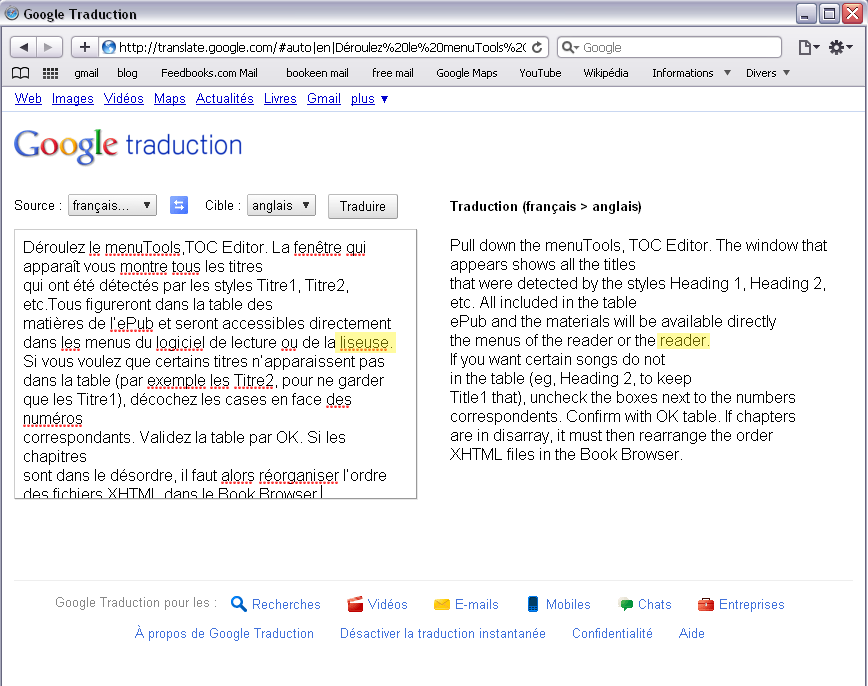The width and height of the screenshot is (868, 686).
Task: Open the Wikipédia bookmark
Action: pyautogui.click(x=606, y=73)
